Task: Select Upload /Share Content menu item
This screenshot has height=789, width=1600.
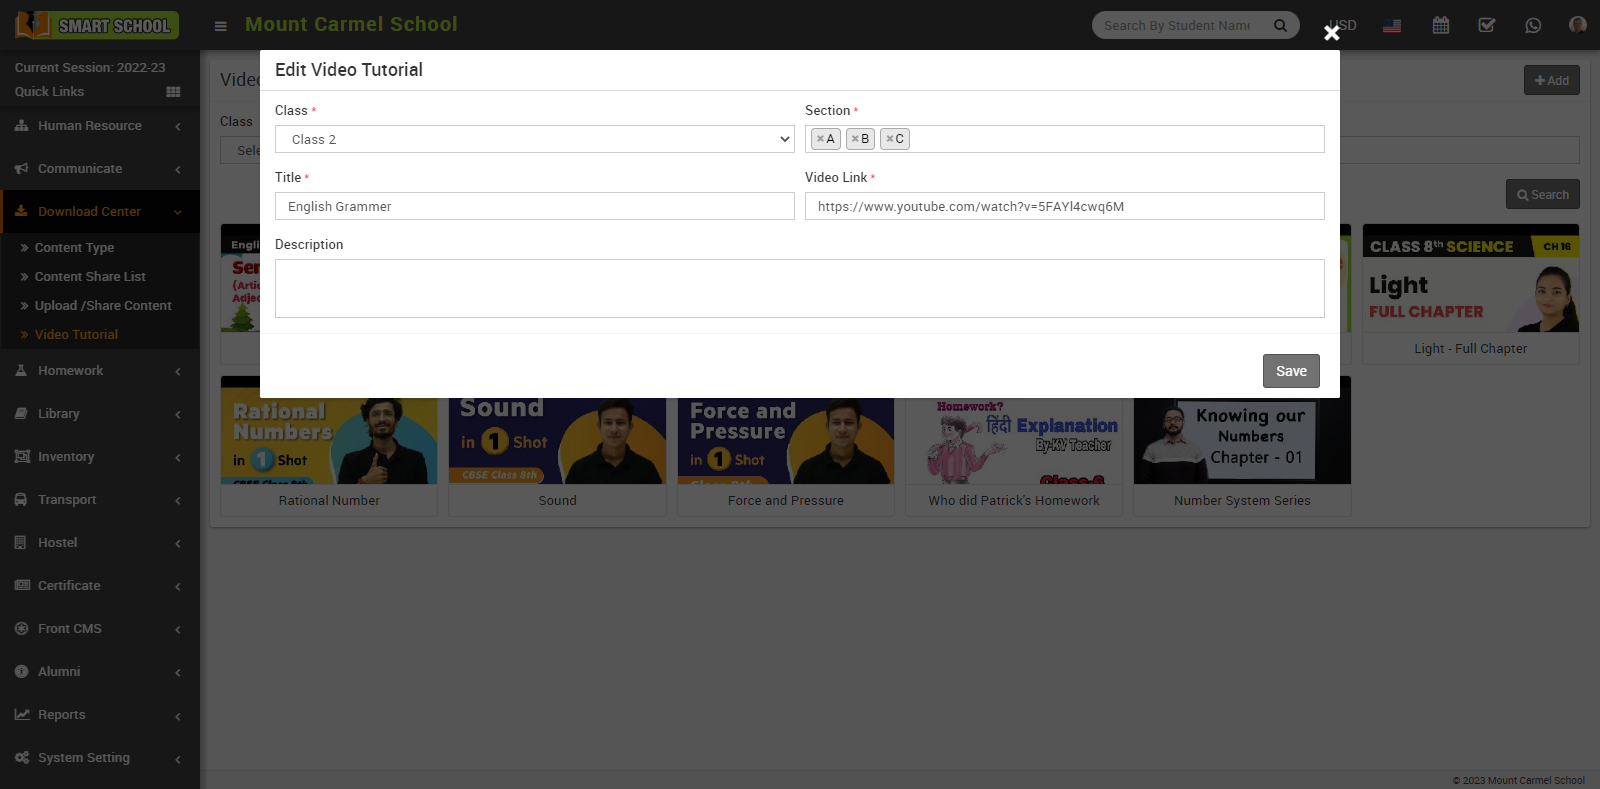Action: point(103,306)
